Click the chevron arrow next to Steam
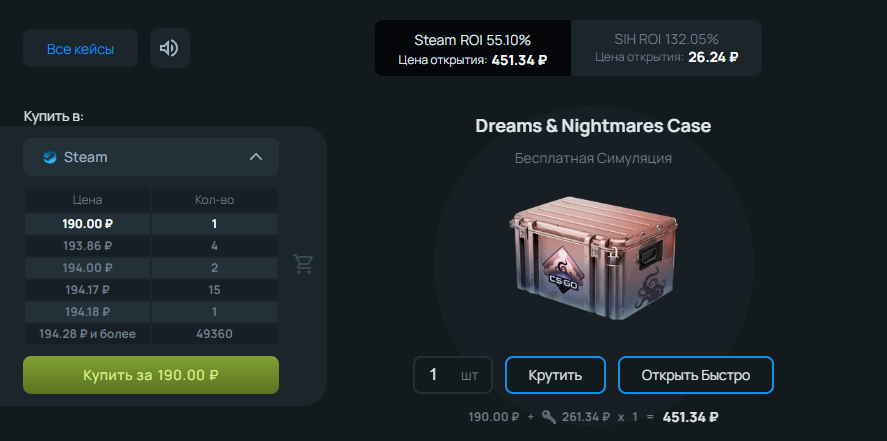Image resolution: width=887 pixels, height=441 pixels. click(x=256, y=157)
